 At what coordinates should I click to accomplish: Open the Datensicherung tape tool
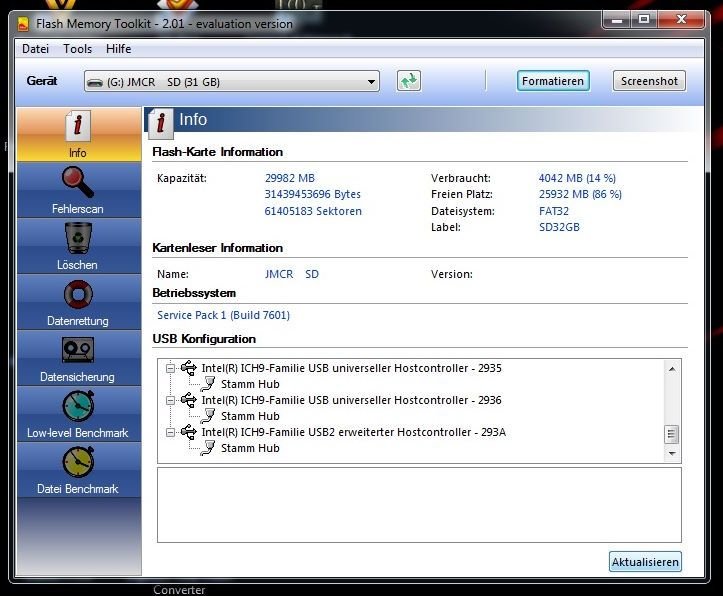tap(78, 358)
